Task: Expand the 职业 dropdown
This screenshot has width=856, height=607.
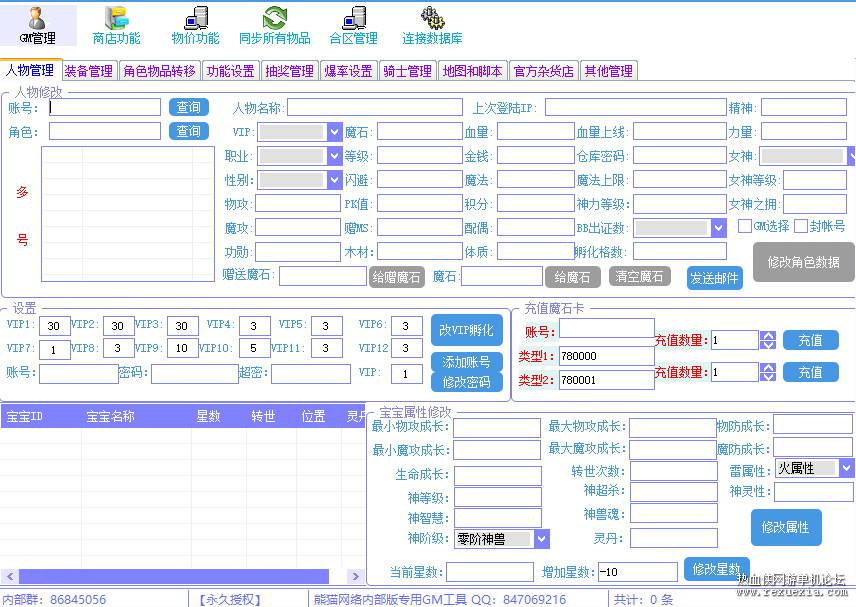Action: [335, 156]
